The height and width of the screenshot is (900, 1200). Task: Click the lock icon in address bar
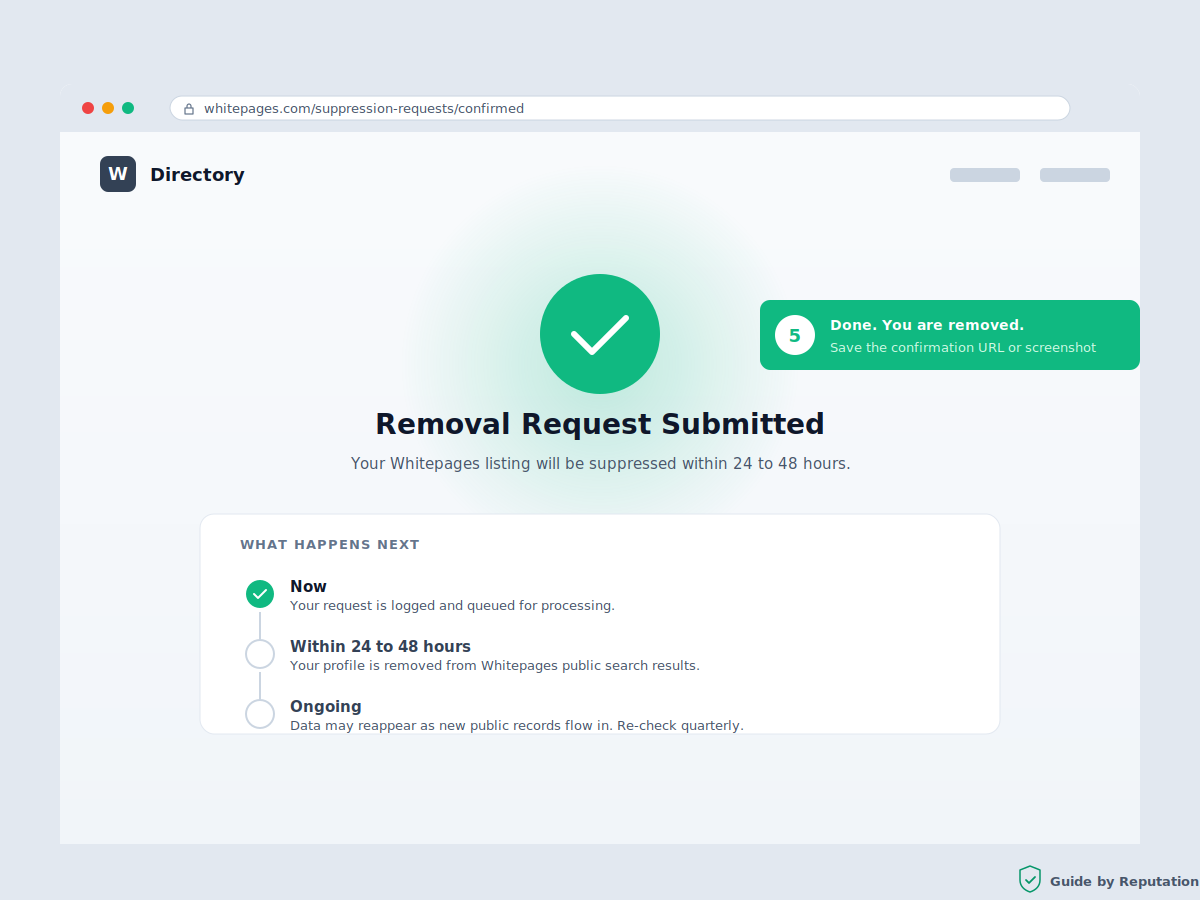point(189,109)
